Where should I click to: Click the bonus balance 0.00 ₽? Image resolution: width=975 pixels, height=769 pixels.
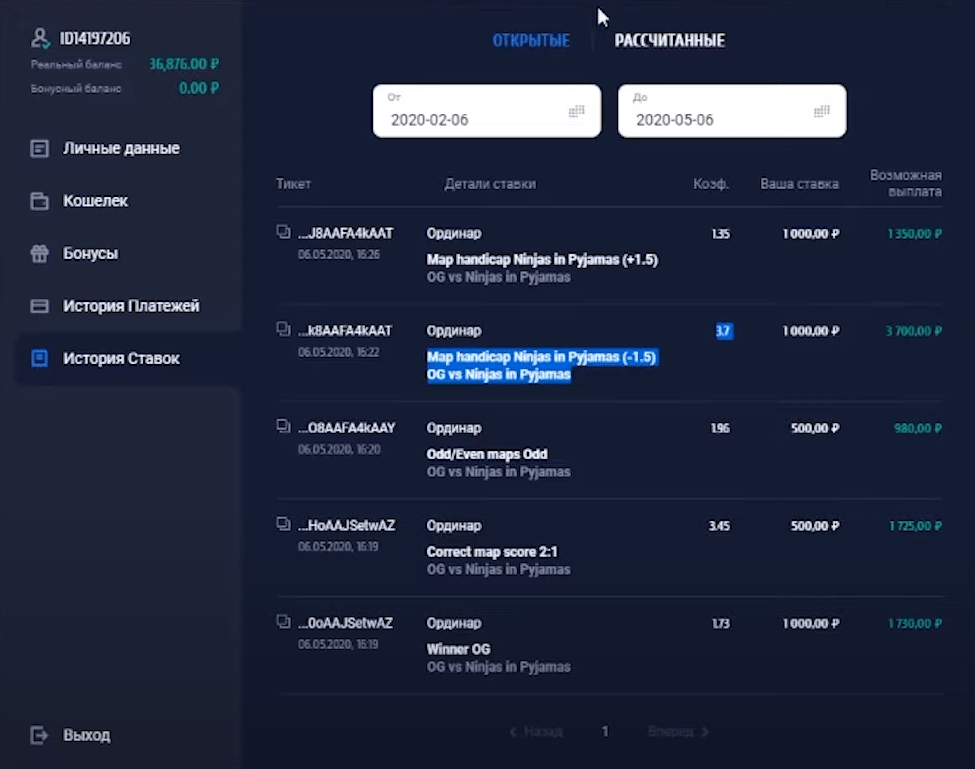coord(199,88)
